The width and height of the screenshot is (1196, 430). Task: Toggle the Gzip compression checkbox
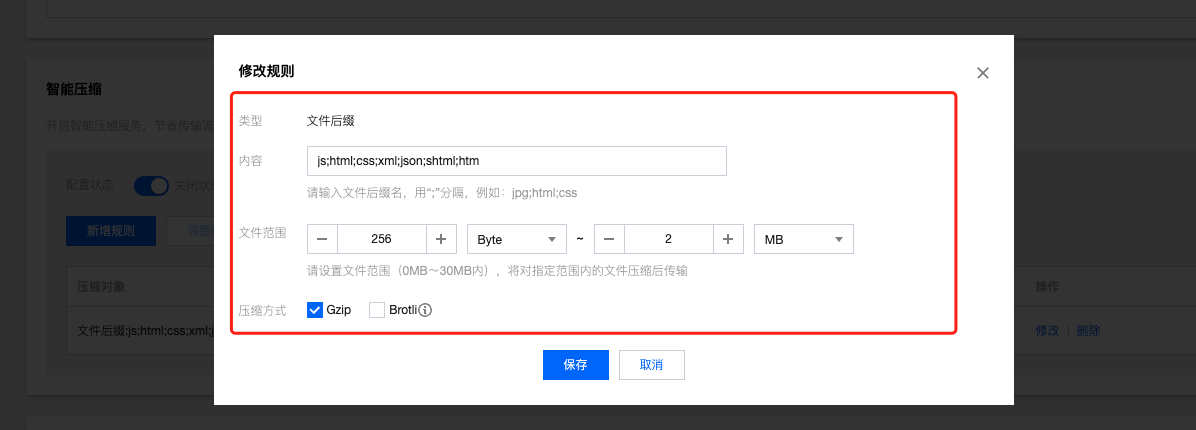314,310
